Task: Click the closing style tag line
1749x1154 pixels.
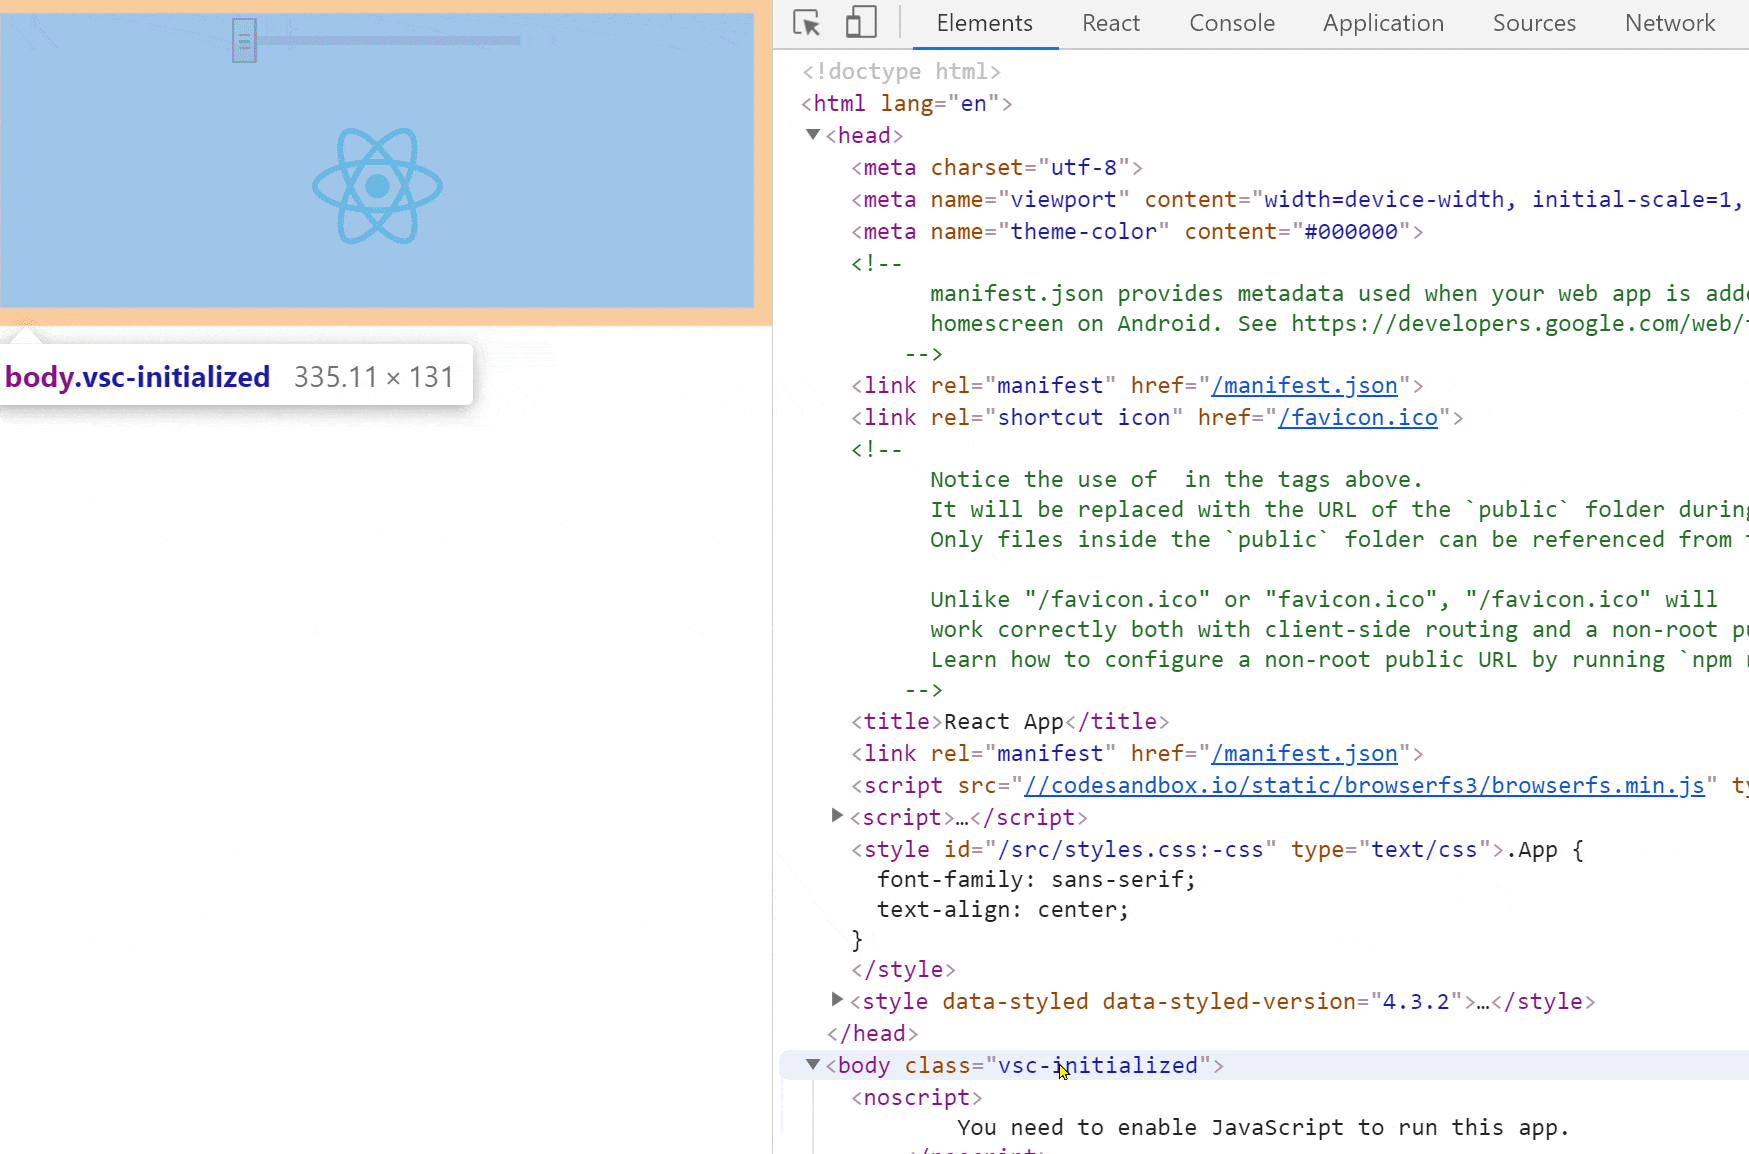Action: click(903, 970)
